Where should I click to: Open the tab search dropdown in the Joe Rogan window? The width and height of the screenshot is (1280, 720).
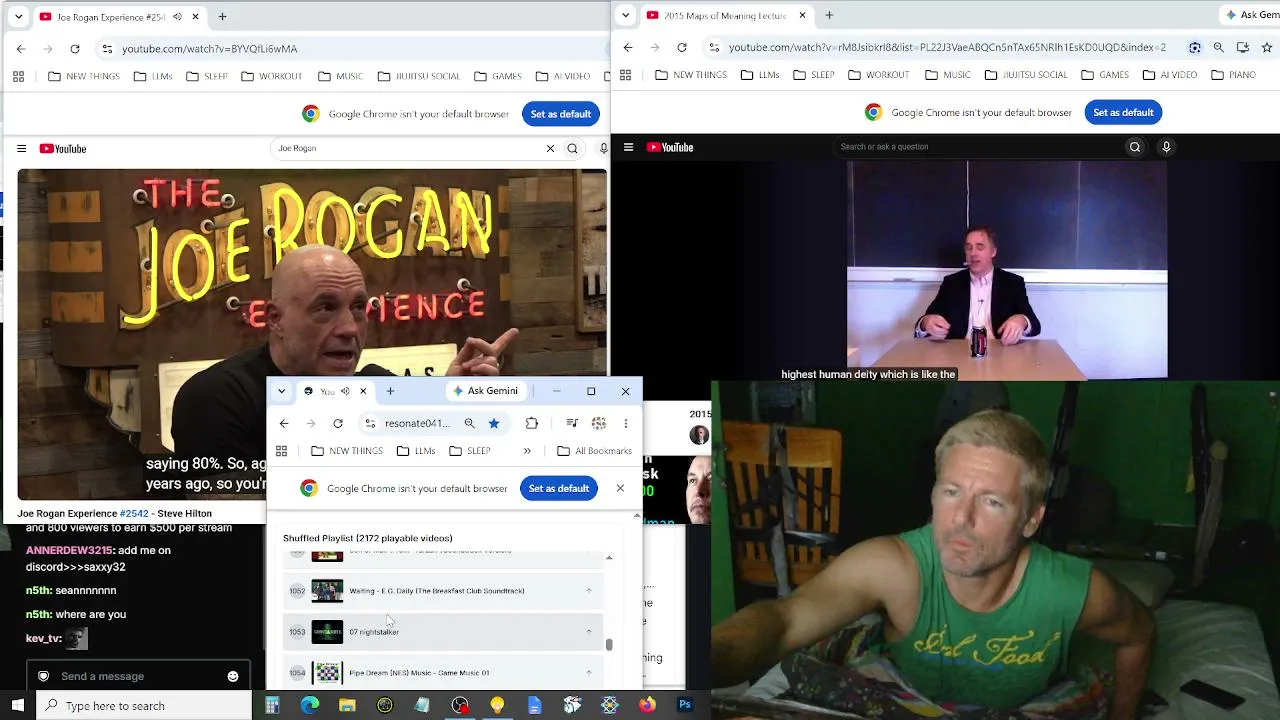coord(18,17)
